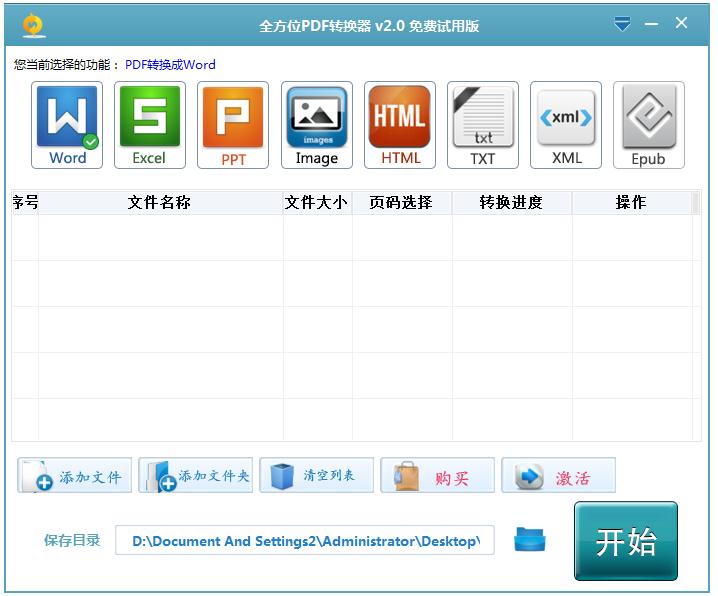Screen dimensions: 718x596
Task: Pick the HTML conversion icon
Action: click(400, 125)
